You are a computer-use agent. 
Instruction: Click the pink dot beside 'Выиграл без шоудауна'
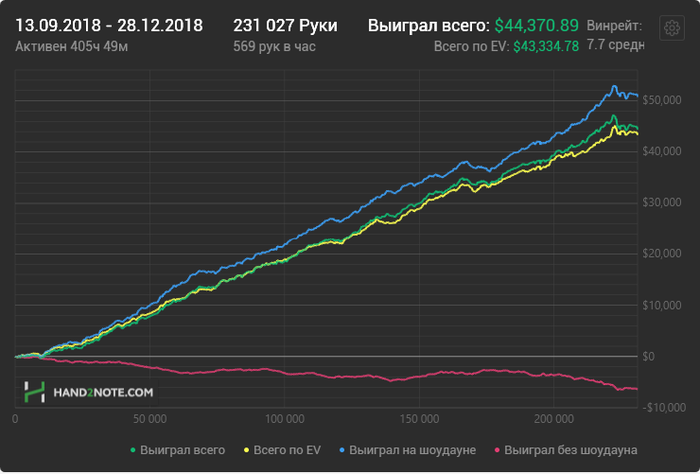pyautogui.click(x=497, y=450)
